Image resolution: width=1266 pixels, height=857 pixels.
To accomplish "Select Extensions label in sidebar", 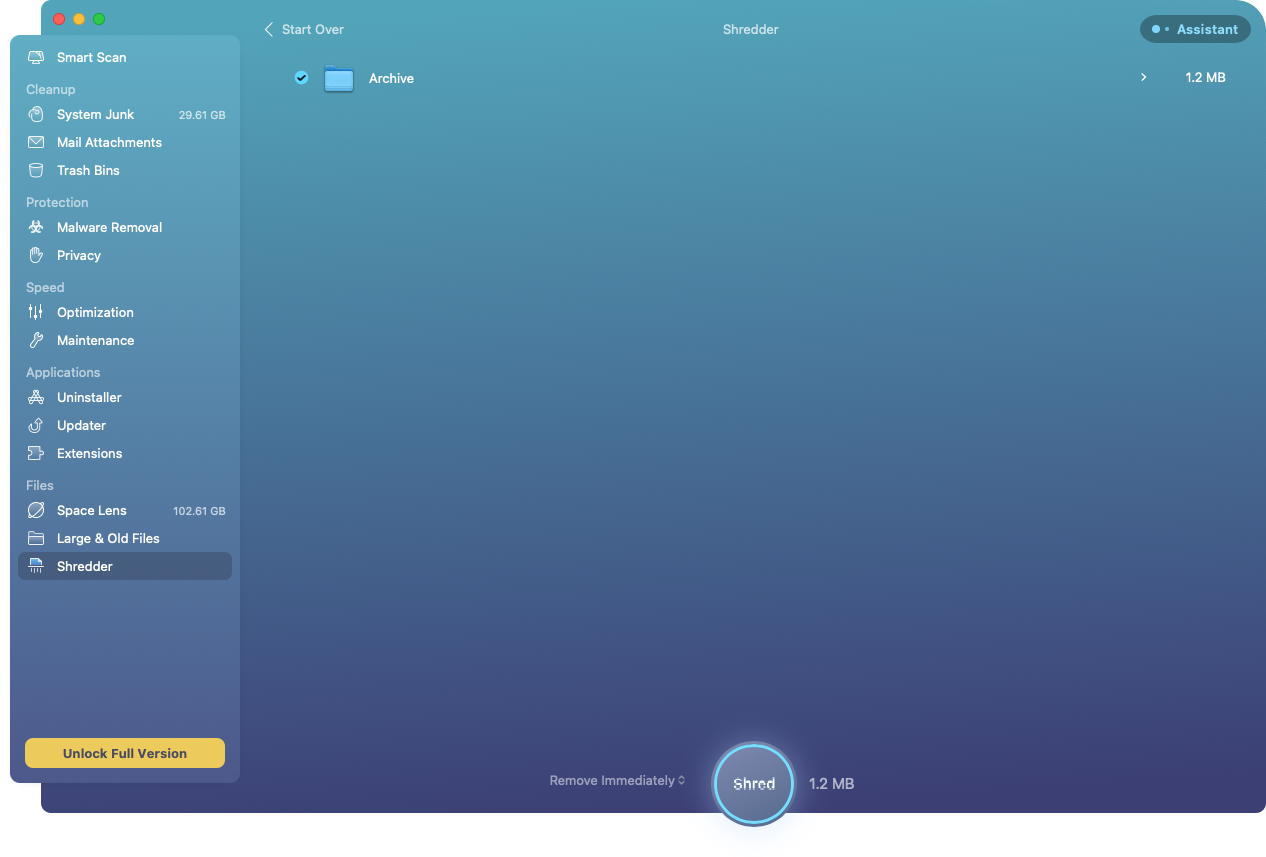I will (x=89, y=453).
